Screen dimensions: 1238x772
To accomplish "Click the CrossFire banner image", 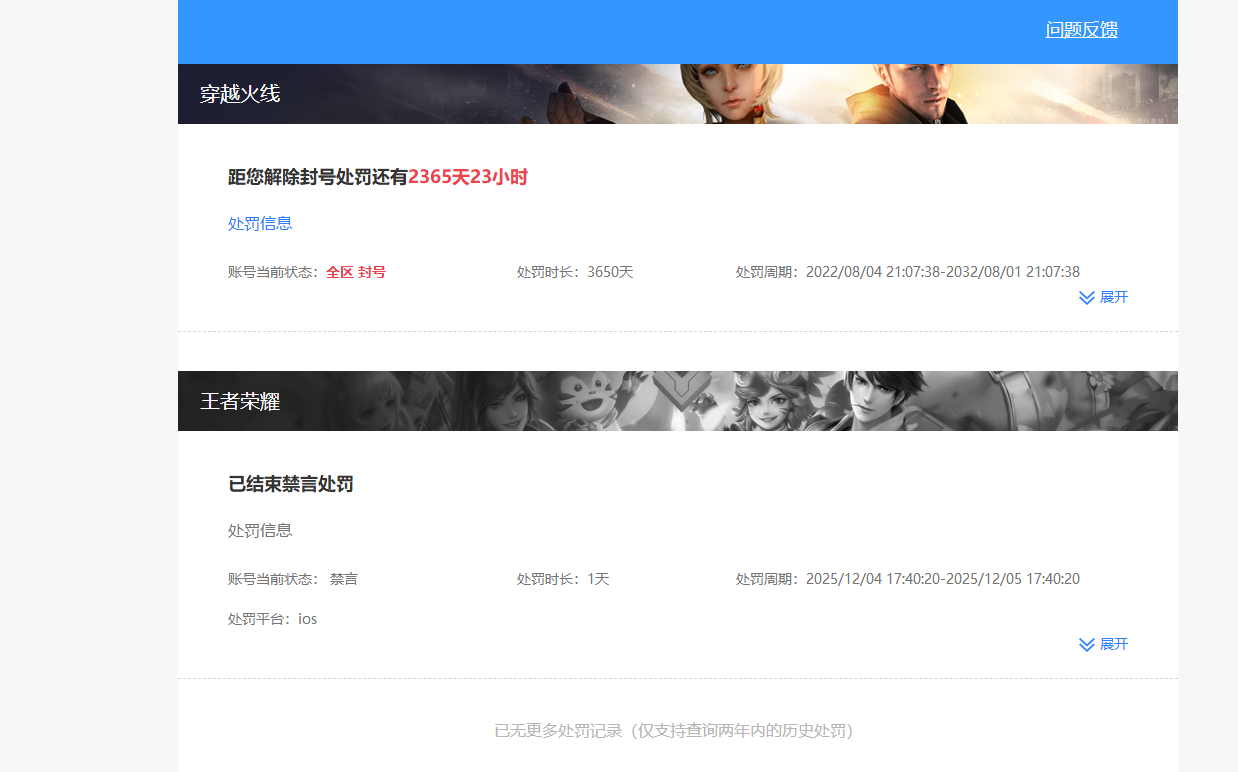I will [x=678, y=93].
